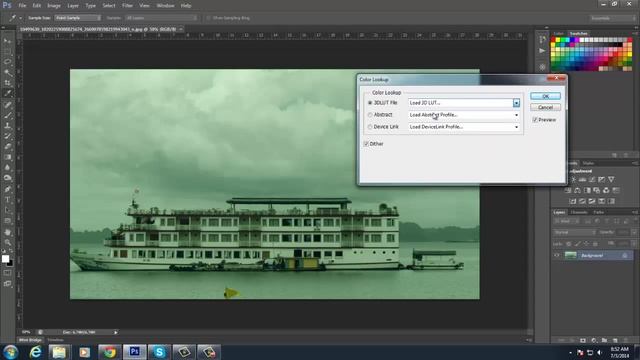Toggle Quick Mask mode
Viewport: 640px width, 360px height.
(7, 273)
